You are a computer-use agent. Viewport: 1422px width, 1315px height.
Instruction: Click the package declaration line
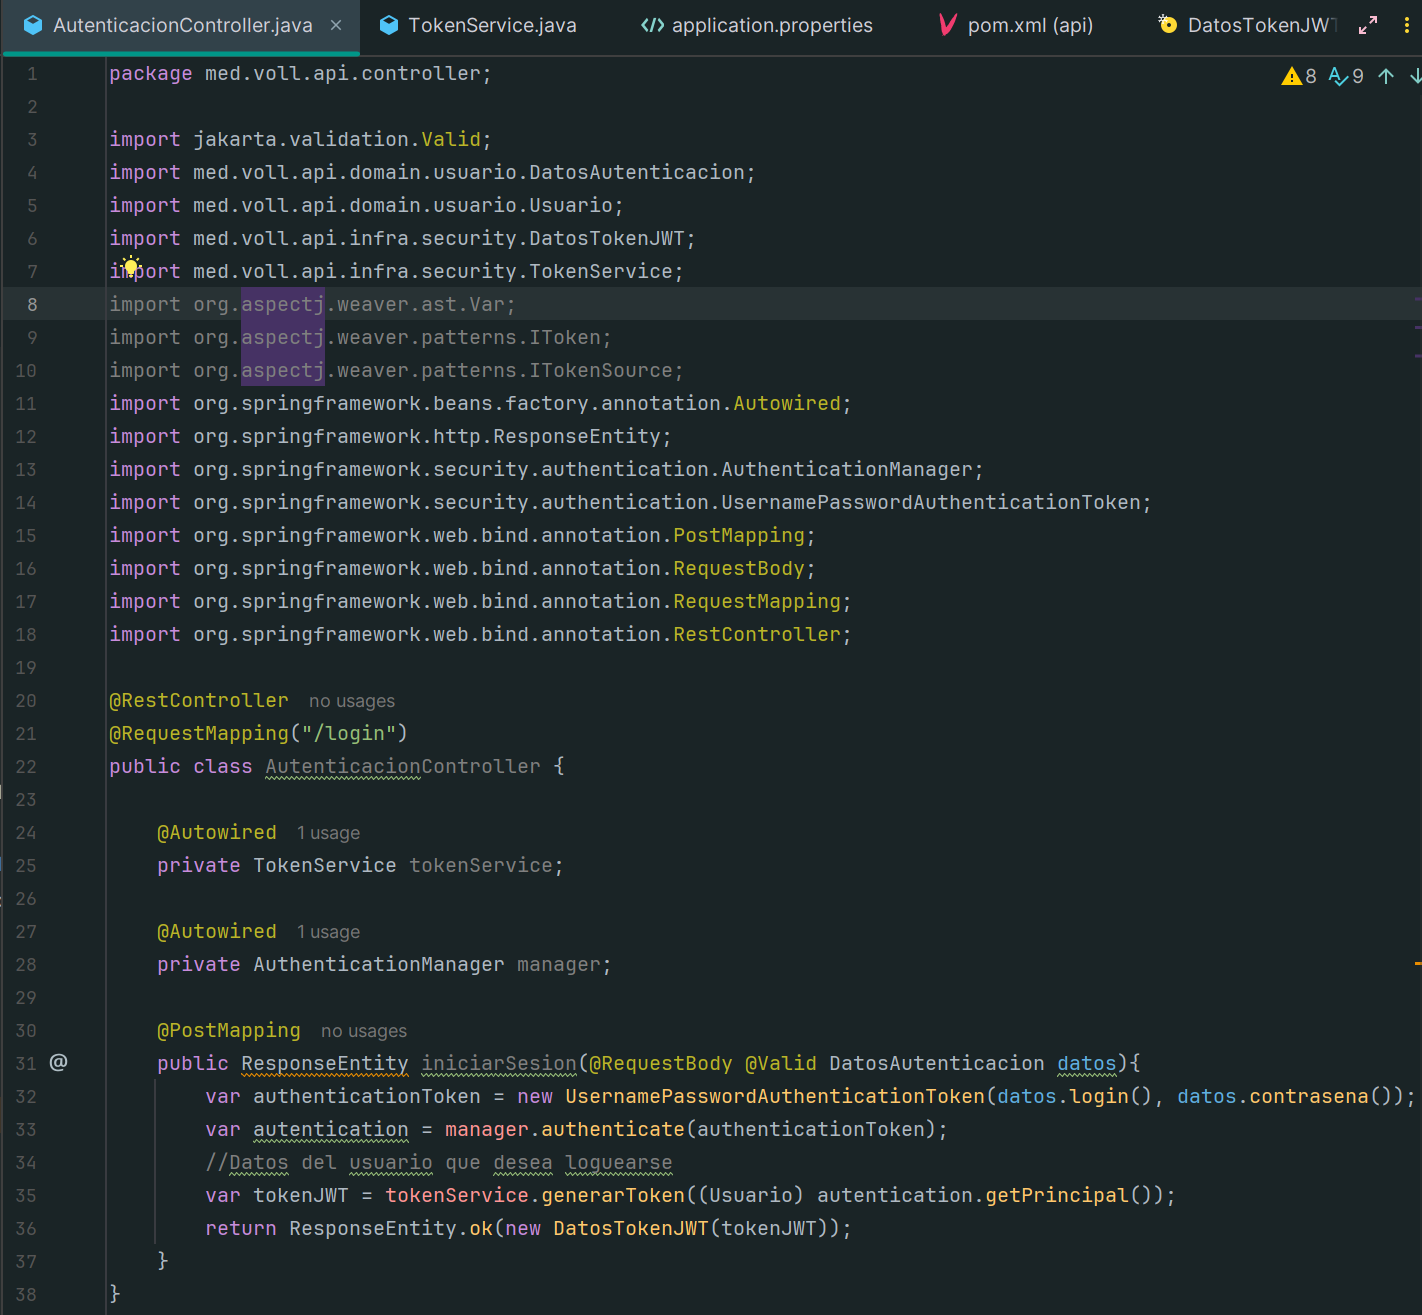click(x=300, y=74)
